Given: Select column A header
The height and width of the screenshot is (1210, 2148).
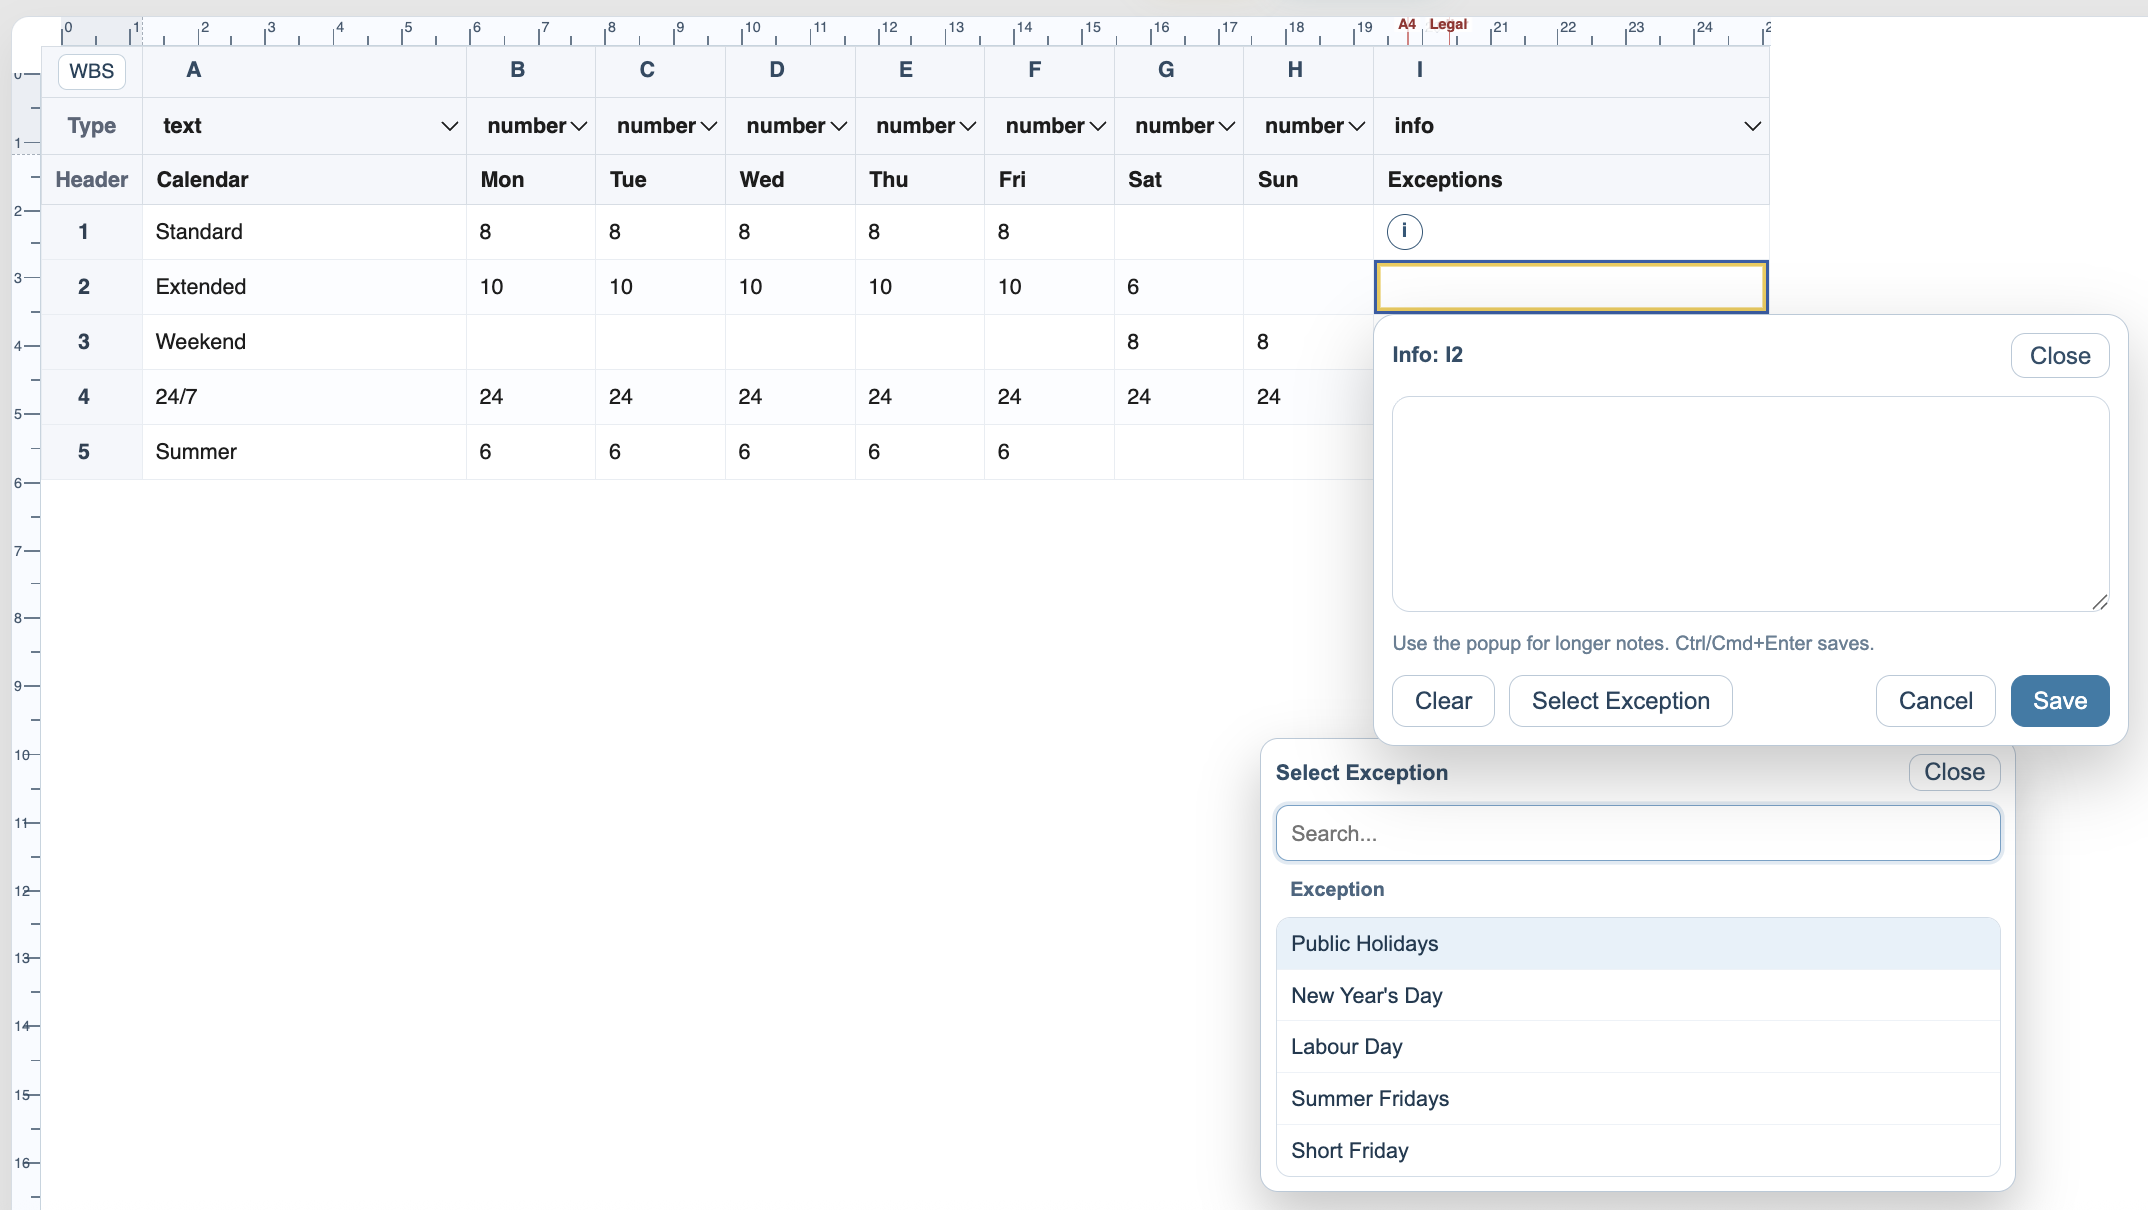Looking at the screenshot, I should click(x=304, y=71).
